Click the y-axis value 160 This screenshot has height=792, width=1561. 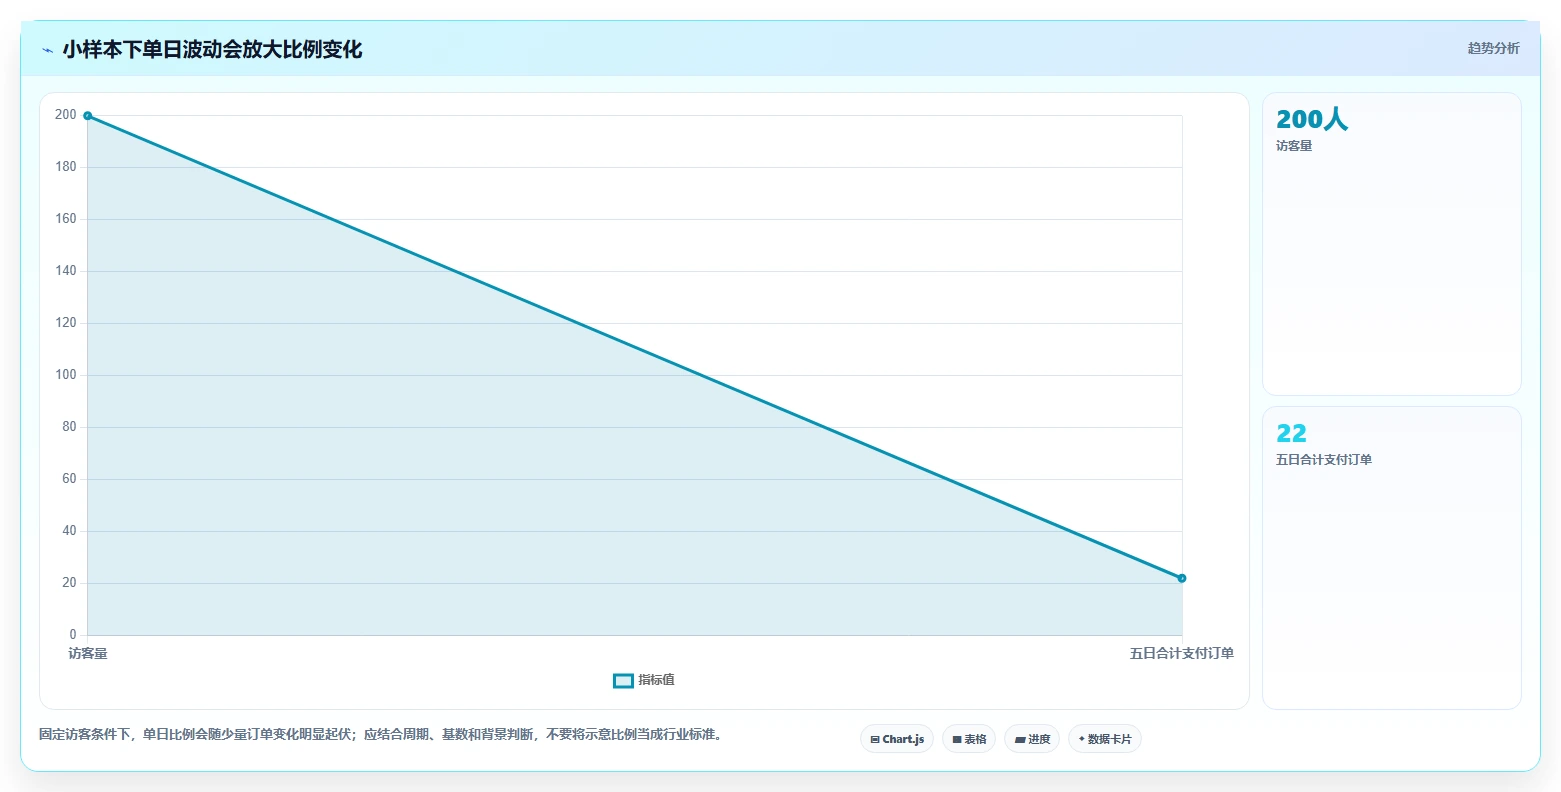pyautogui.click(x=66, y=219)
